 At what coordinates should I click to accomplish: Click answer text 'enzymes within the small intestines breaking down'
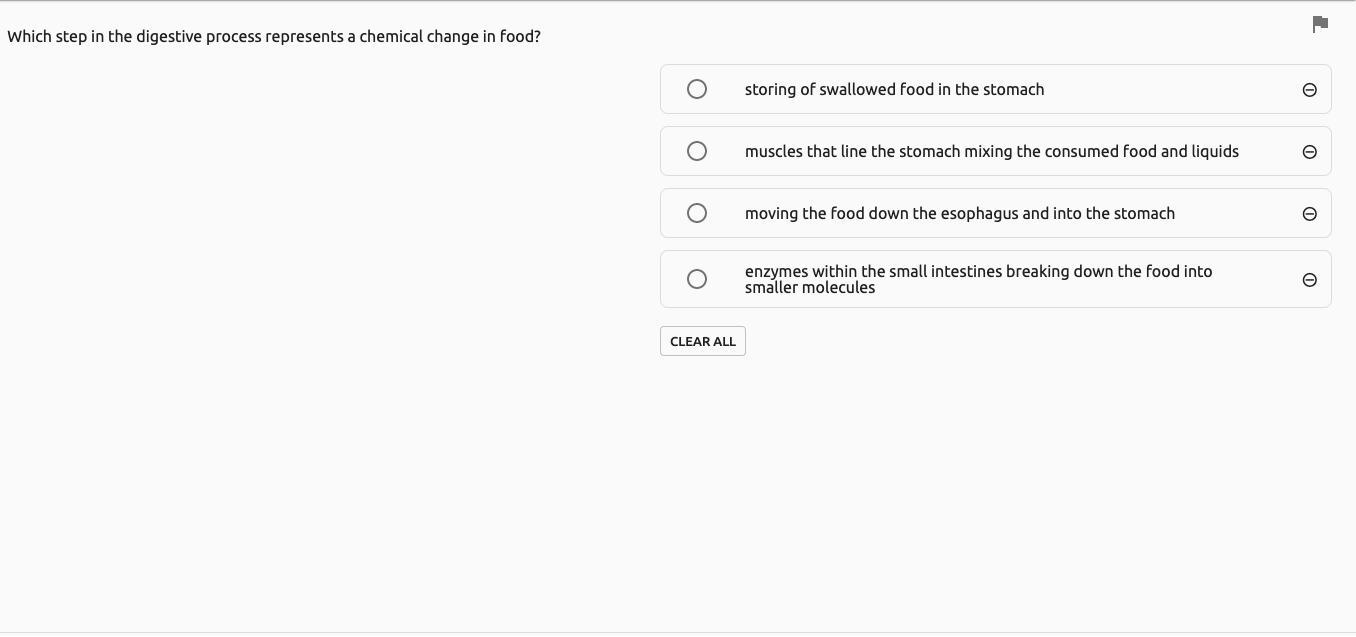tap(978, 271)
